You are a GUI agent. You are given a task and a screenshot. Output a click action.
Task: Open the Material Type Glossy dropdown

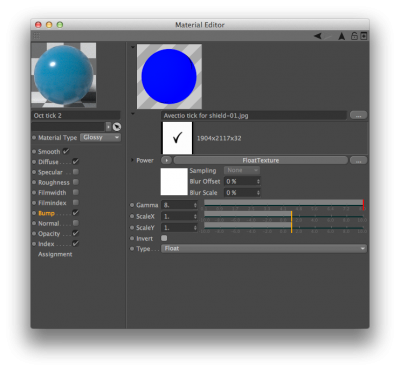coord(100,137)
